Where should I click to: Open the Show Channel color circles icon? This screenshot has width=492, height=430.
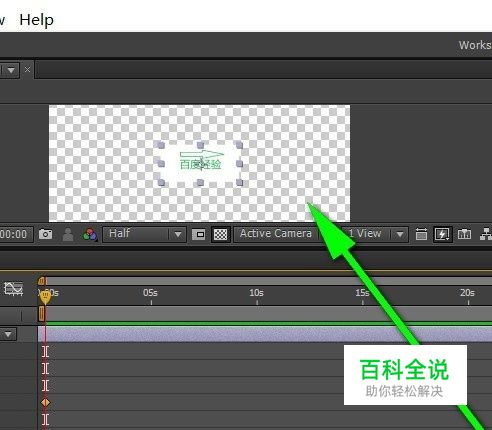coord(90,235)
